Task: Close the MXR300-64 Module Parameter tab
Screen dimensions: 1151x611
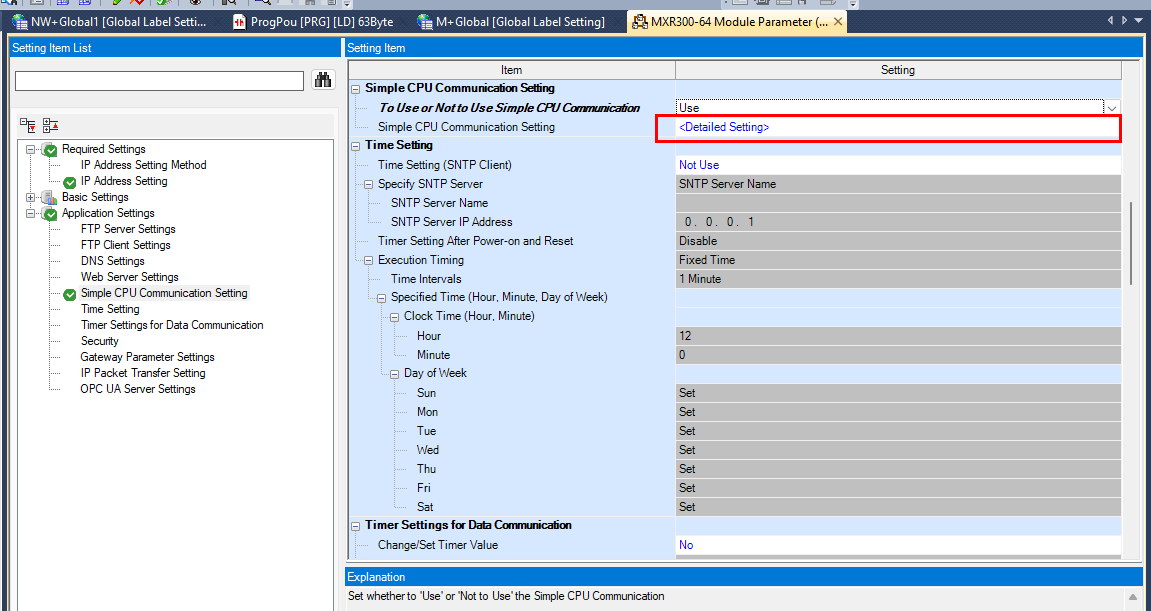Action: click(838, 22)
